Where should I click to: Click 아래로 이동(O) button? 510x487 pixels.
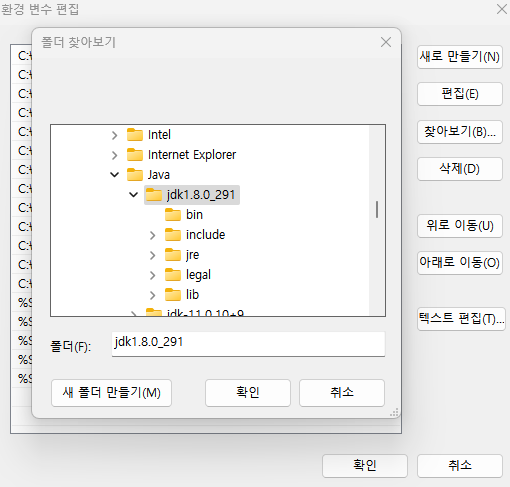point(460,263)
